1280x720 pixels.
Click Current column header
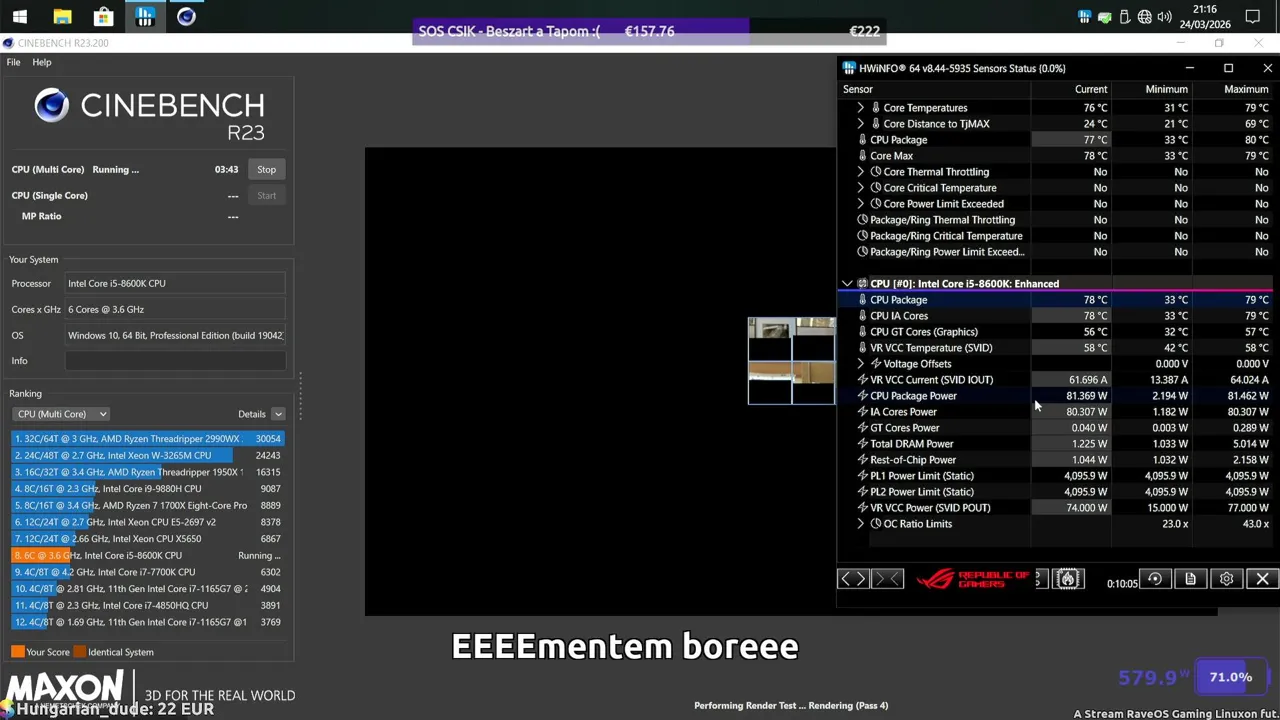1090,89
